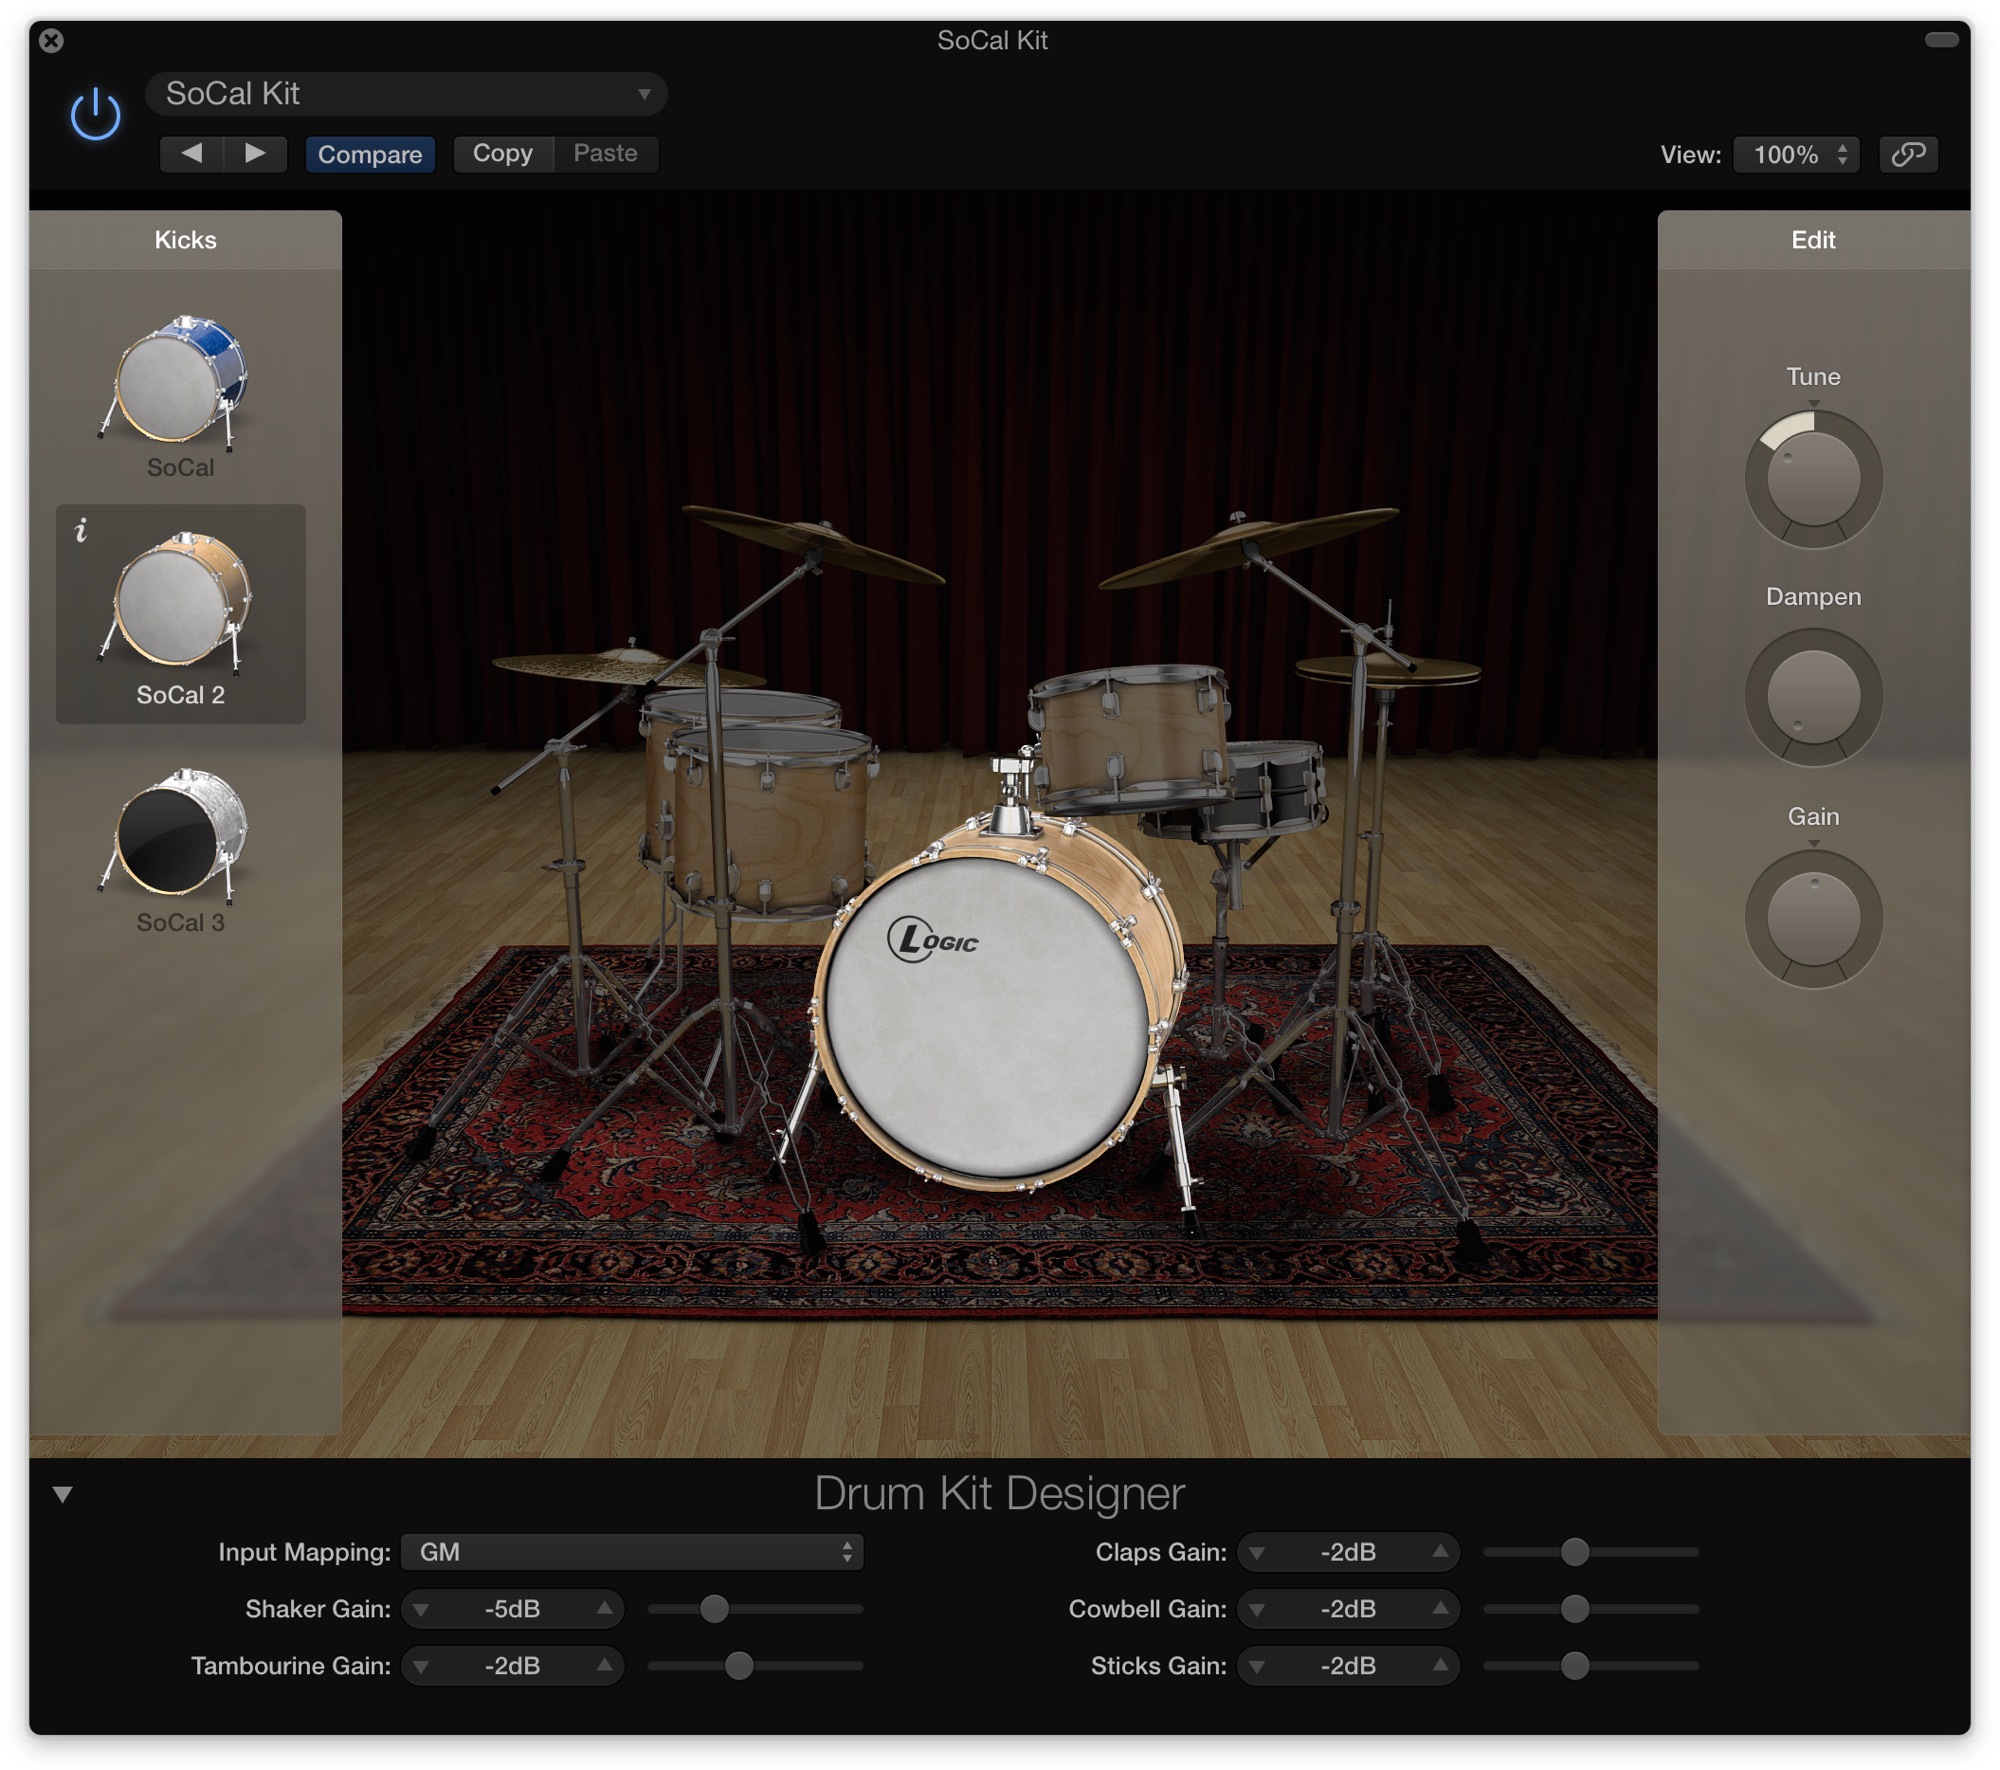Decrease Sticks Gain with down arrow
Screen dimensions: 2000x1770
click(x=1257, y=1666)
